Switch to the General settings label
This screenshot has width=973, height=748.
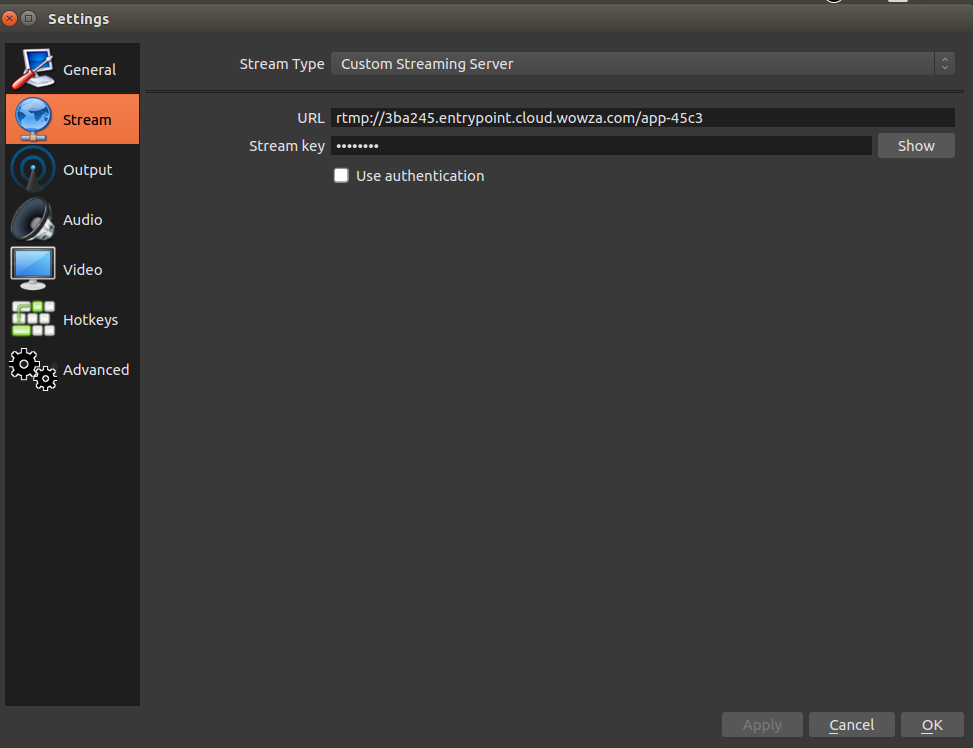[89, 70]
